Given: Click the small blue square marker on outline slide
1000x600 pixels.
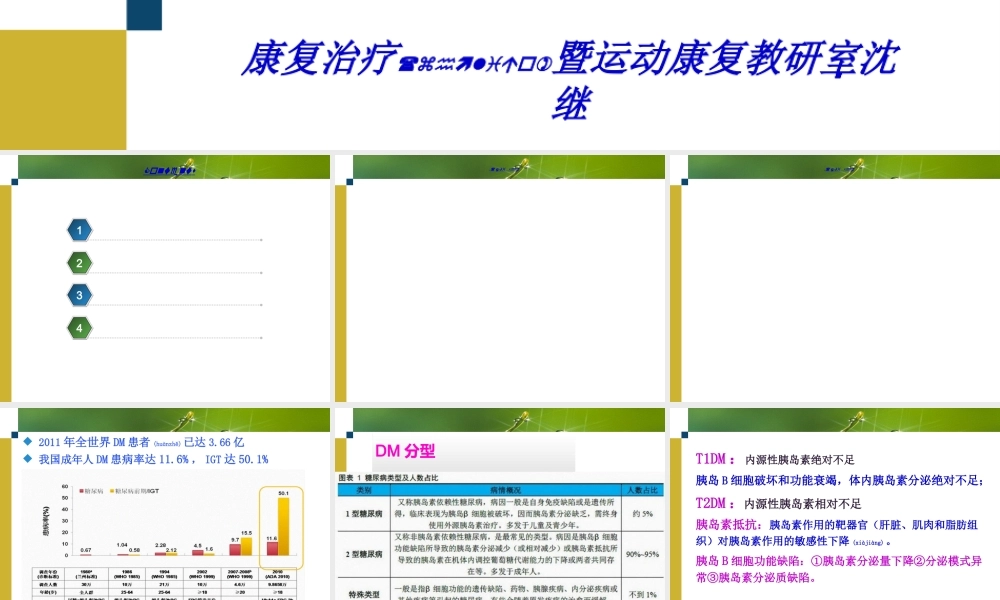Looking at the screenshot, I should pos(14,183).
